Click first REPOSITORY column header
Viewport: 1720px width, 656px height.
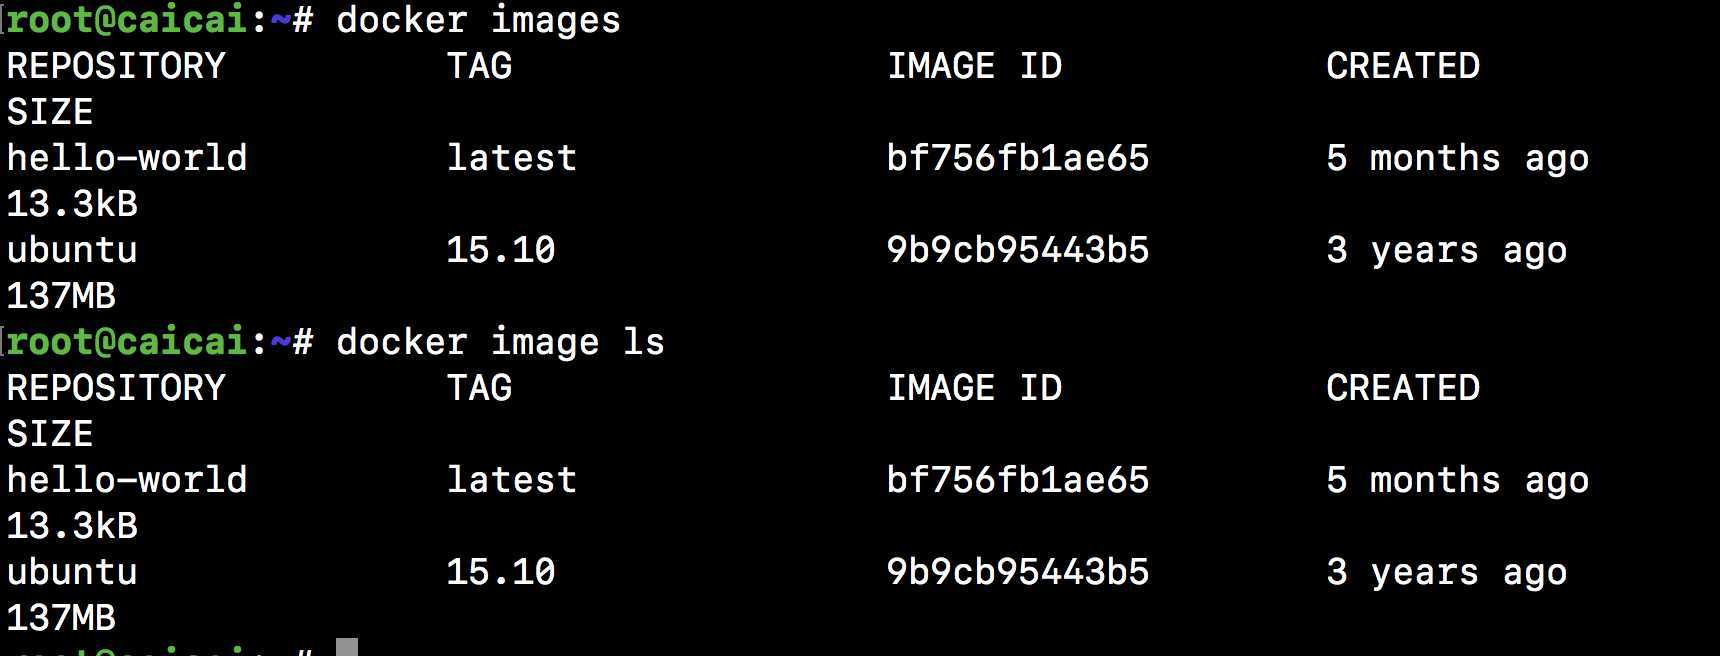pyautogui.click(x=116, y=66)
